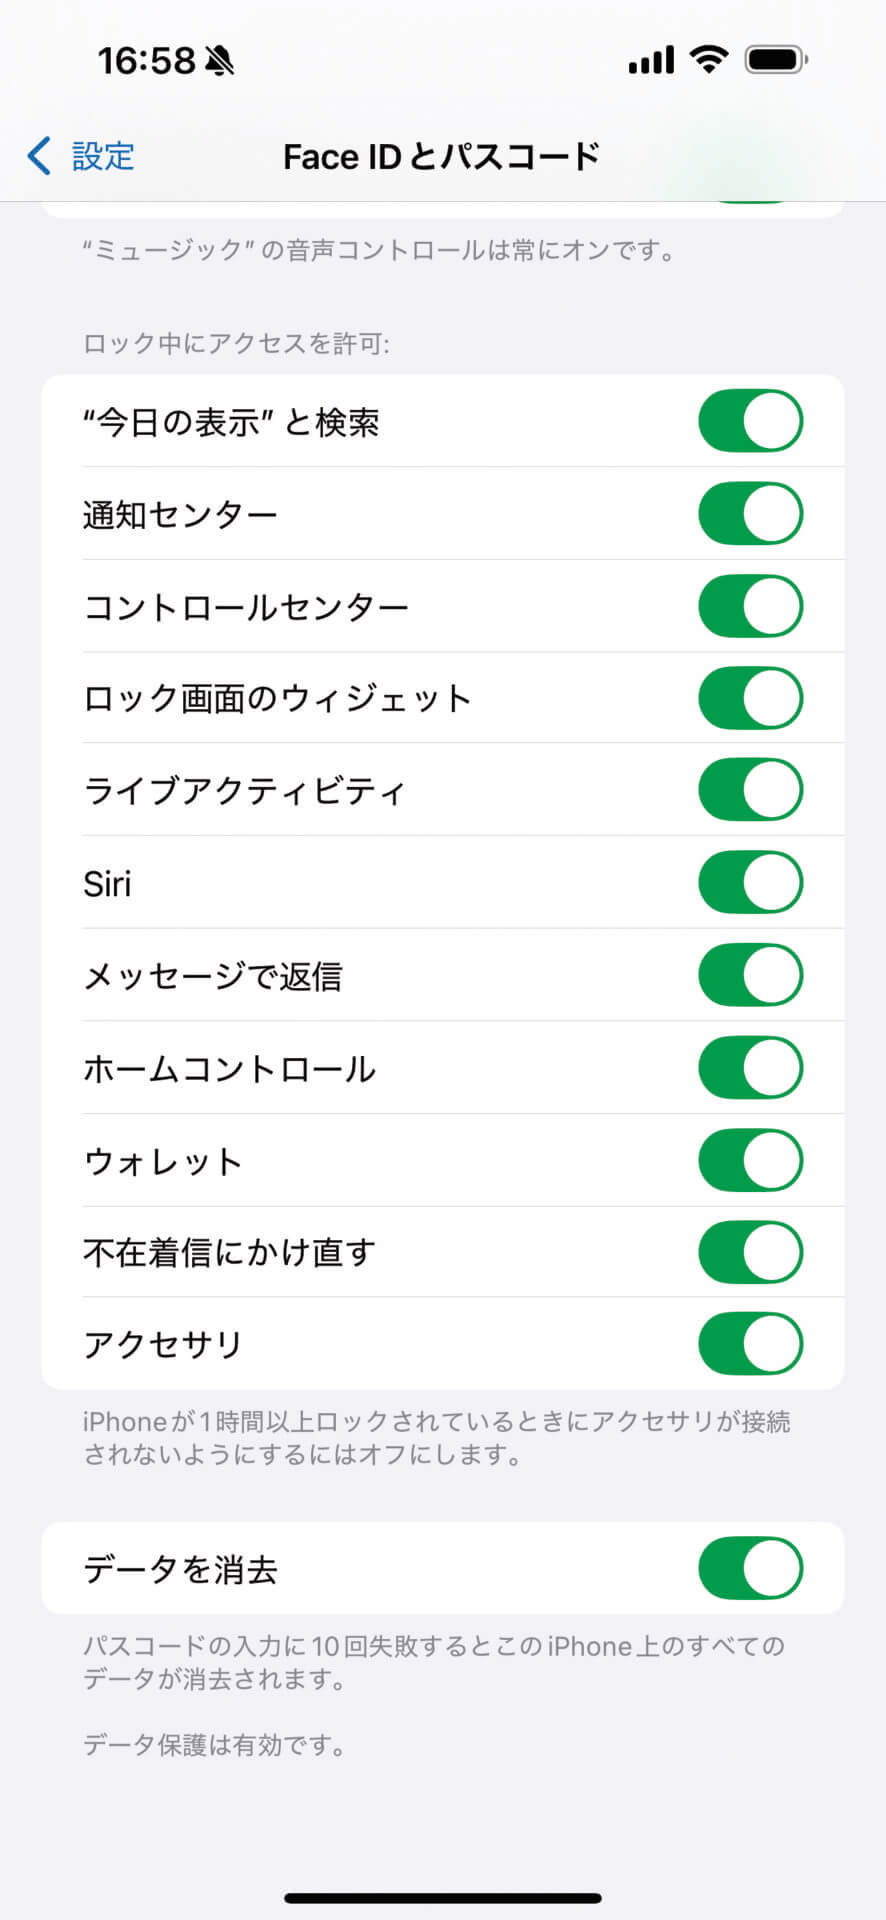Go back to 設定 screen
Image resolution: width=886 pixels, height=1920 pixels.
click(101, 156)
